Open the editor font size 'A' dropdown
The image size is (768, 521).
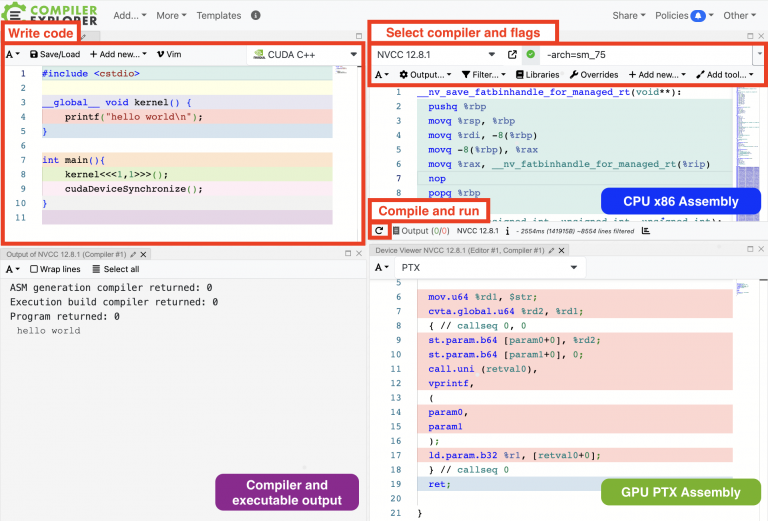coord(13,54)
